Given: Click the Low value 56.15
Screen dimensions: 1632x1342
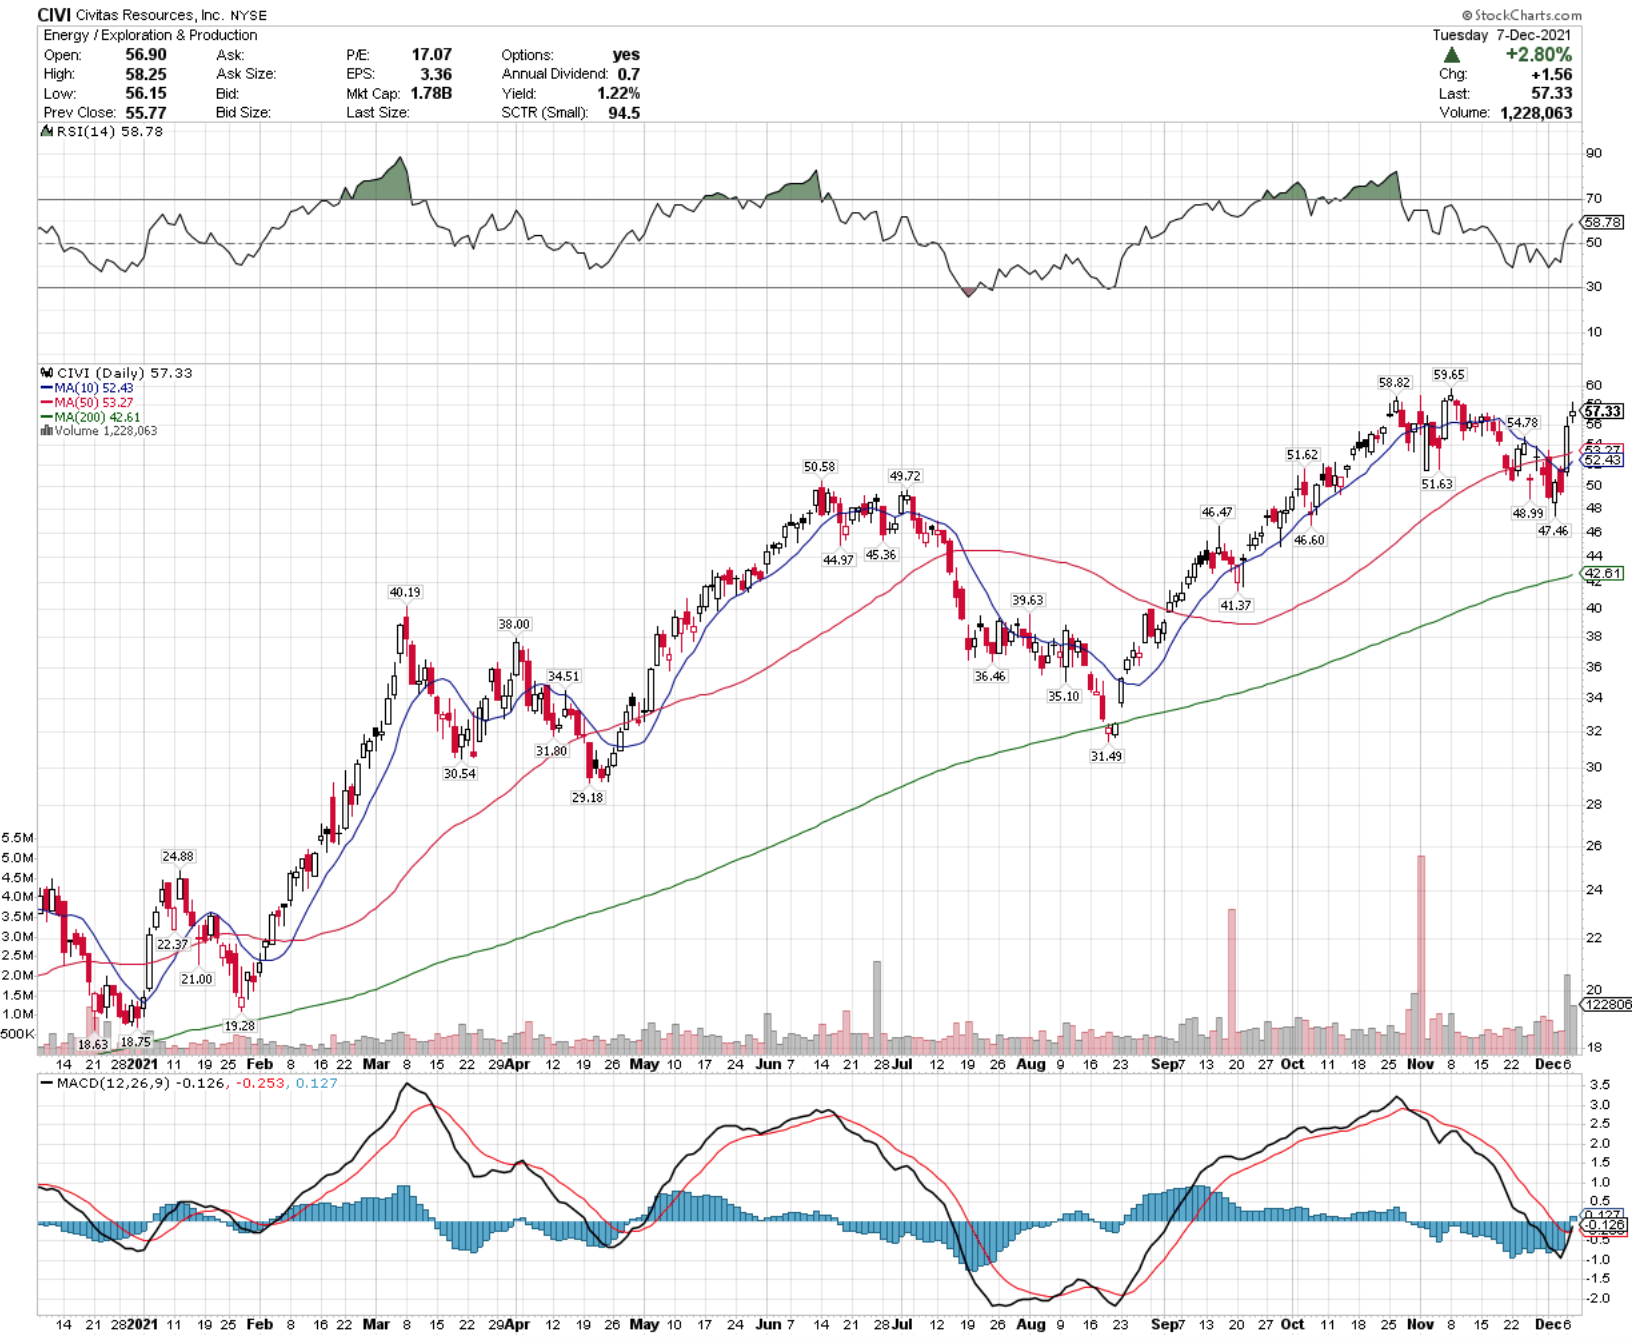Looking at the screenshot, I should (146, 93).
